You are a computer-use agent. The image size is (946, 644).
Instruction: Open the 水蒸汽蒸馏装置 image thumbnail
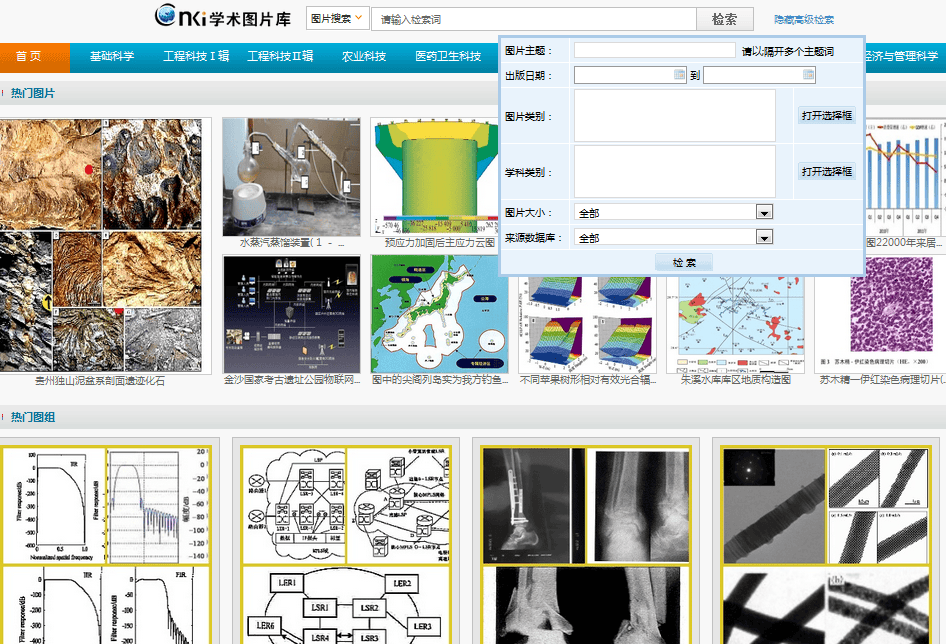290,177
